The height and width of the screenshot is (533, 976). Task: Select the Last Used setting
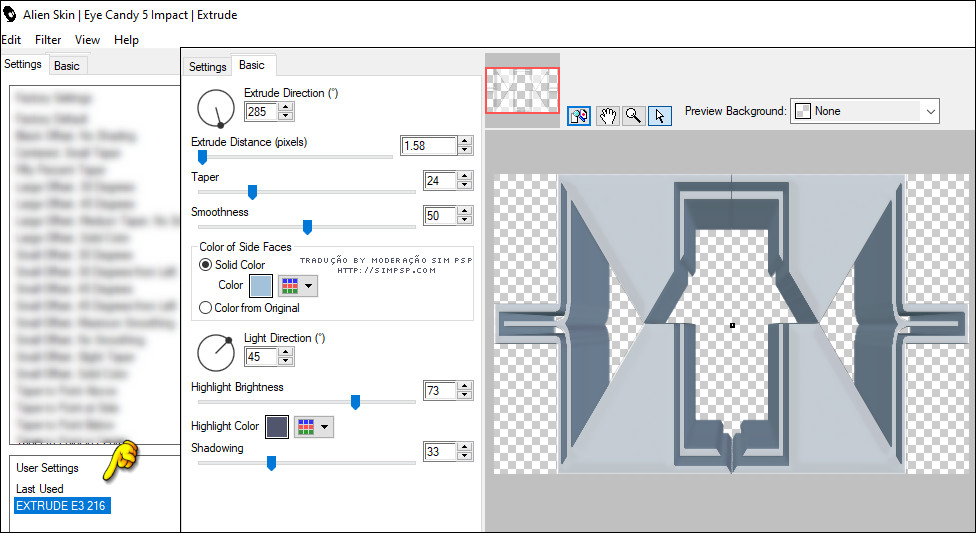tap(40, 489)
